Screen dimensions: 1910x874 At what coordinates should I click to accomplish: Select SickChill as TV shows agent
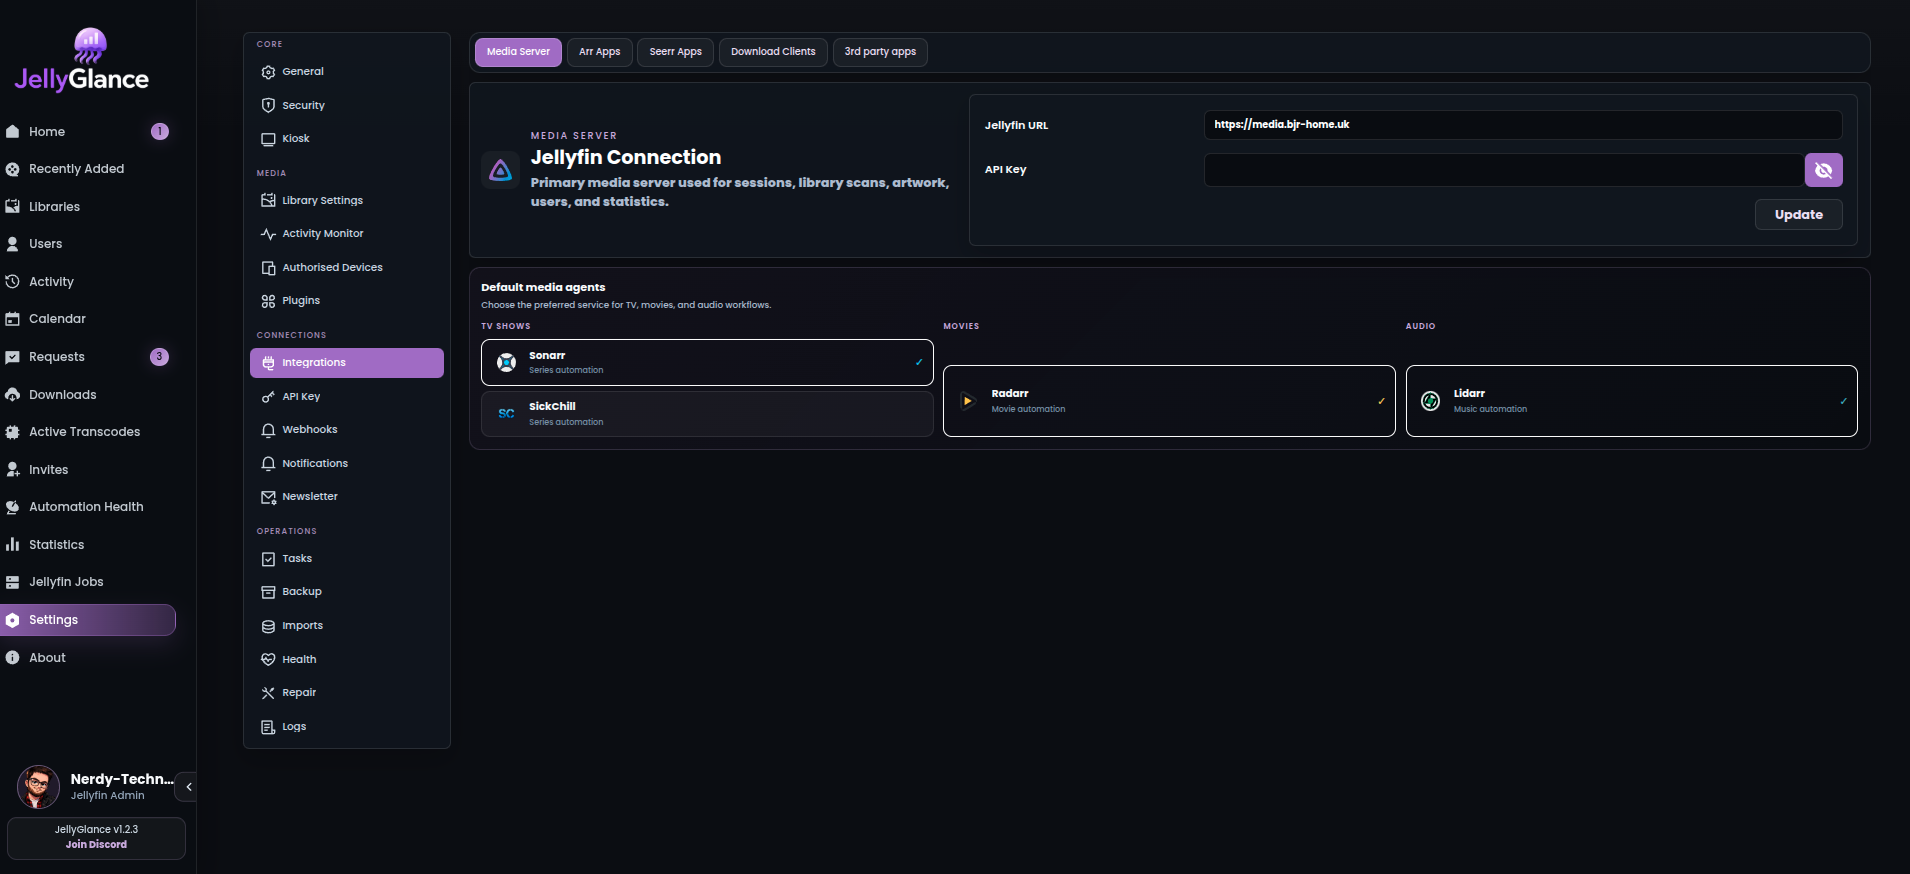click(707, 414)
